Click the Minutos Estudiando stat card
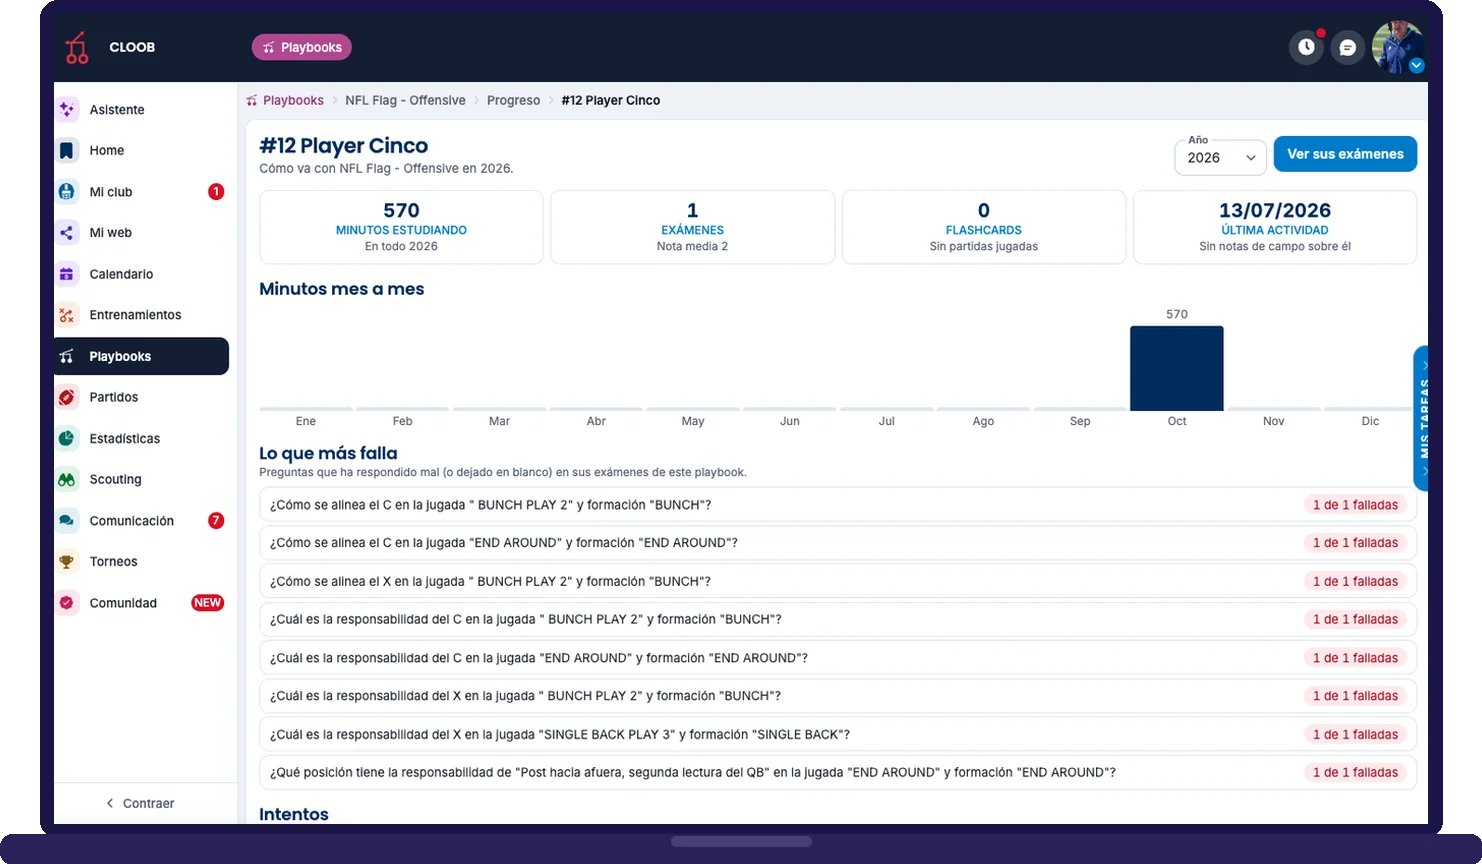The height and width of the screenshot is (864, 1482). [x=401, y=227]
